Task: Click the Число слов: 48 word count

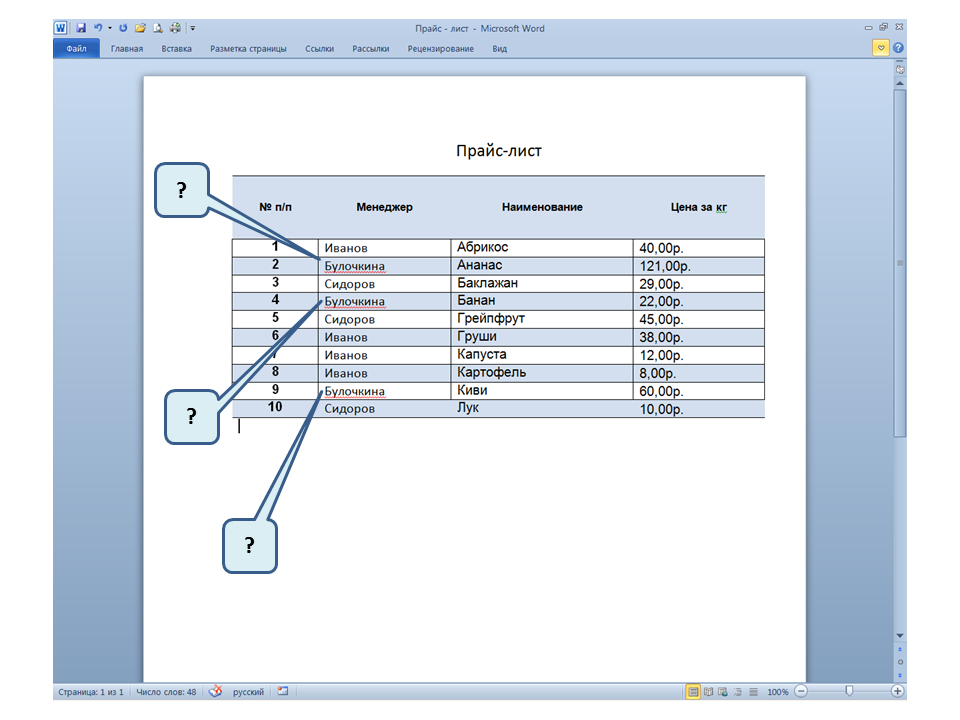Action: [x=166, y=691]
